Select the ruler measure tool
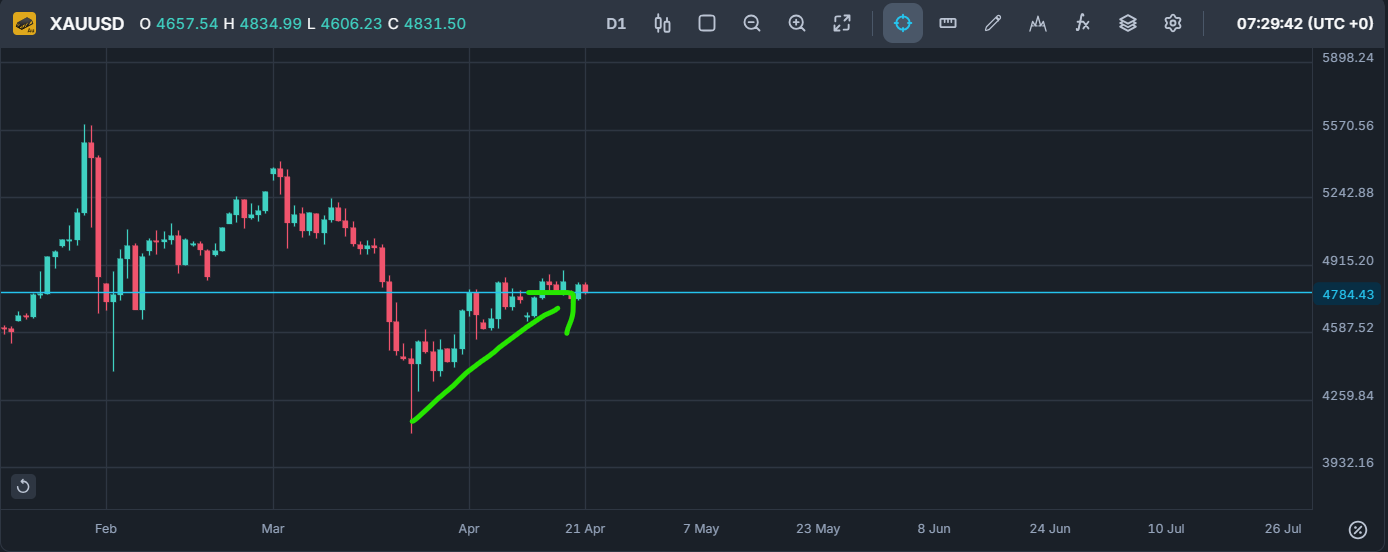The height and width of the screenshot is (552, 1388). (948, 23)
